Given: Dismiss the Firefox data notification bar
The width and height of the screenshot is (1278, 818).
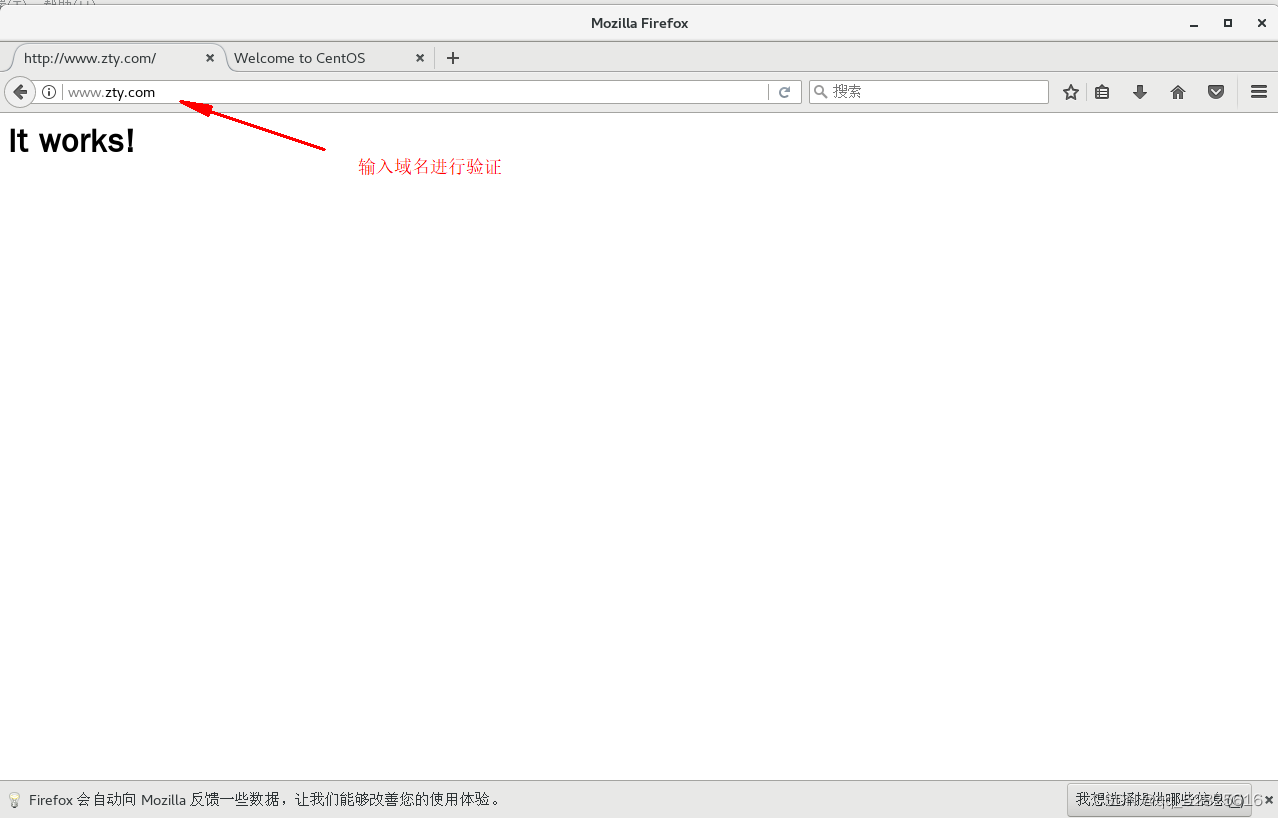Looking at the screenshot, I should [x=1269, y=800].
